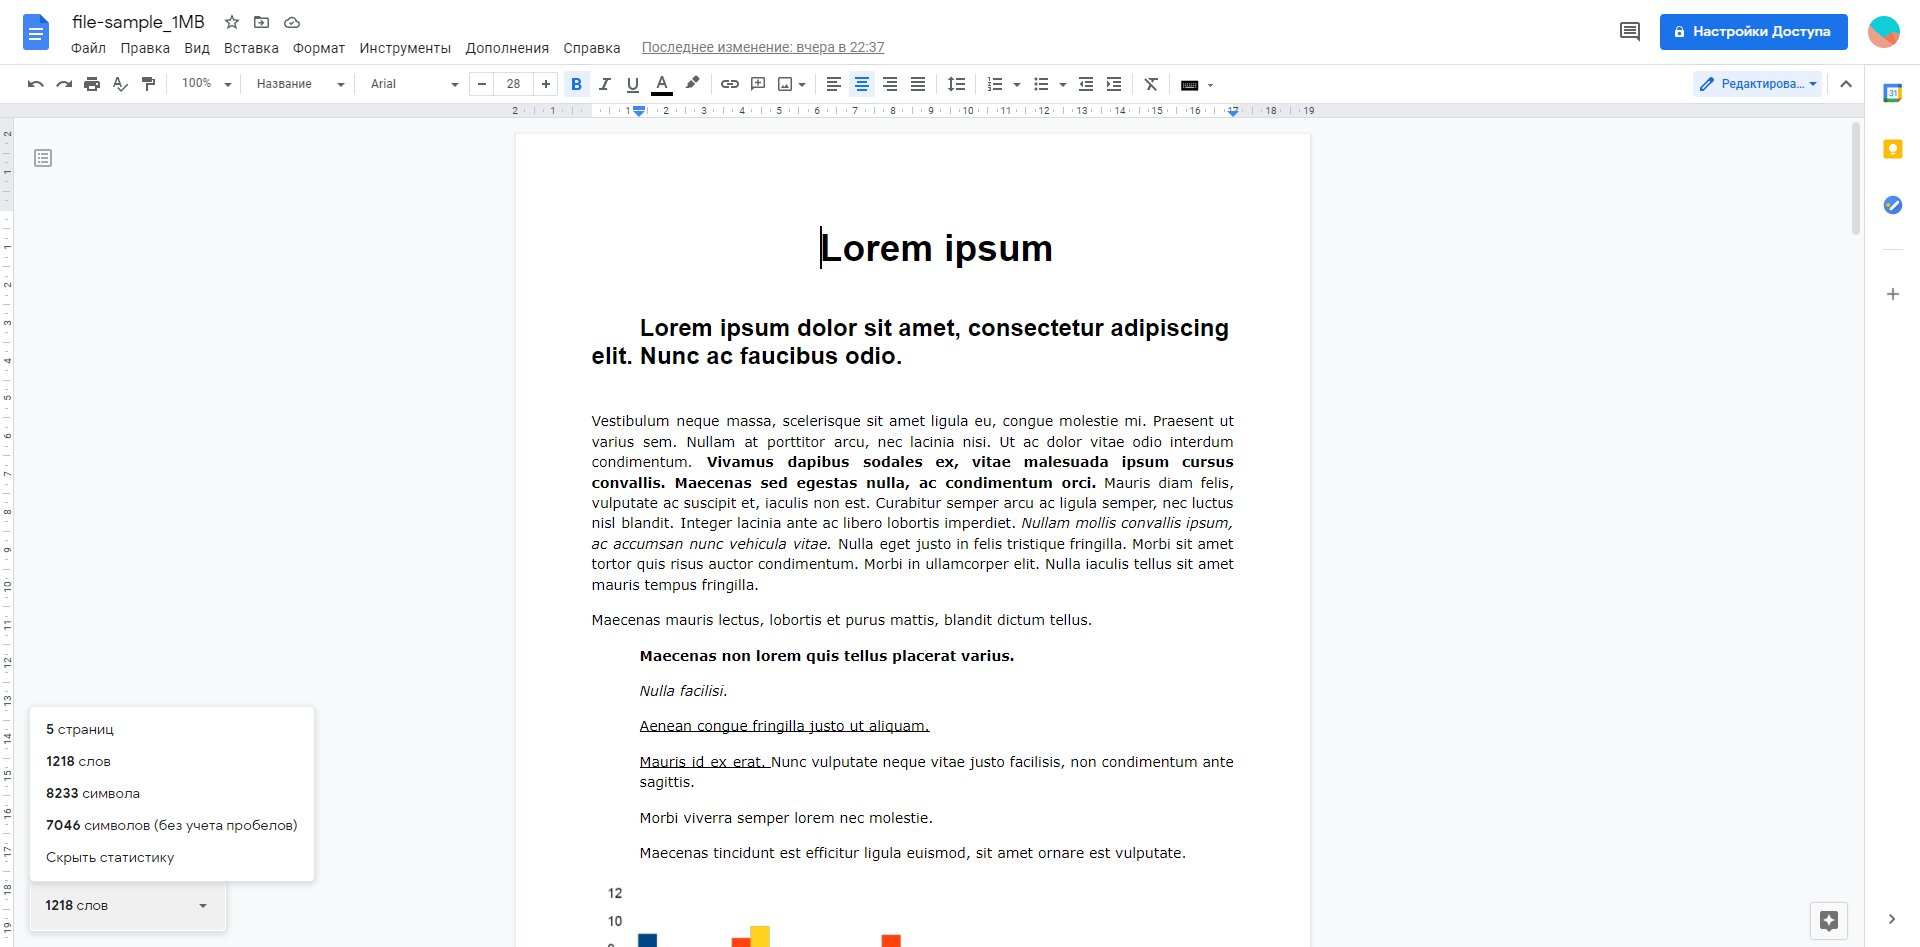Click the plus icon to get add-ons
Viewport: 1920px width, 947px height.
click(x=1892, y=294)
